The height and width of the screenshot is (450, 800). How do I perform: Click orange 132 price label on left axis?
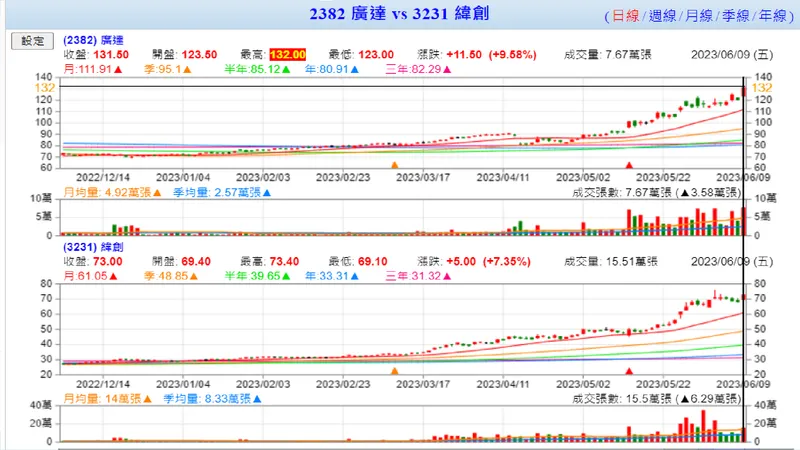44,88
